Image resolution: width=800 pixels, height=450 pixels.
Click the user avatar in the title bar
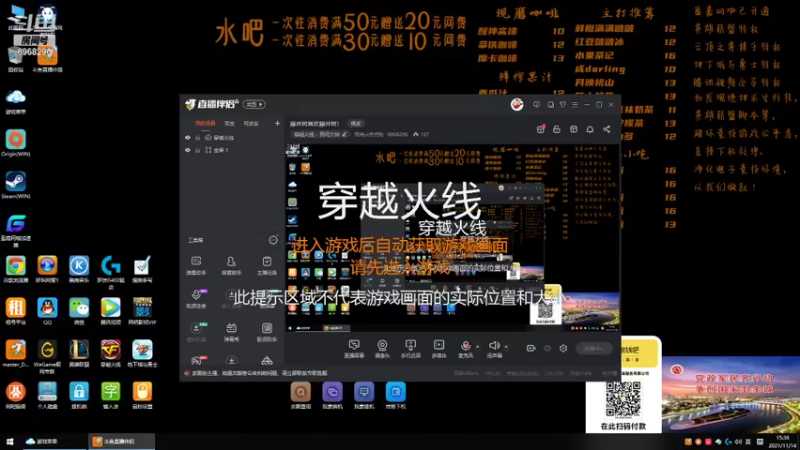(517, 104)
